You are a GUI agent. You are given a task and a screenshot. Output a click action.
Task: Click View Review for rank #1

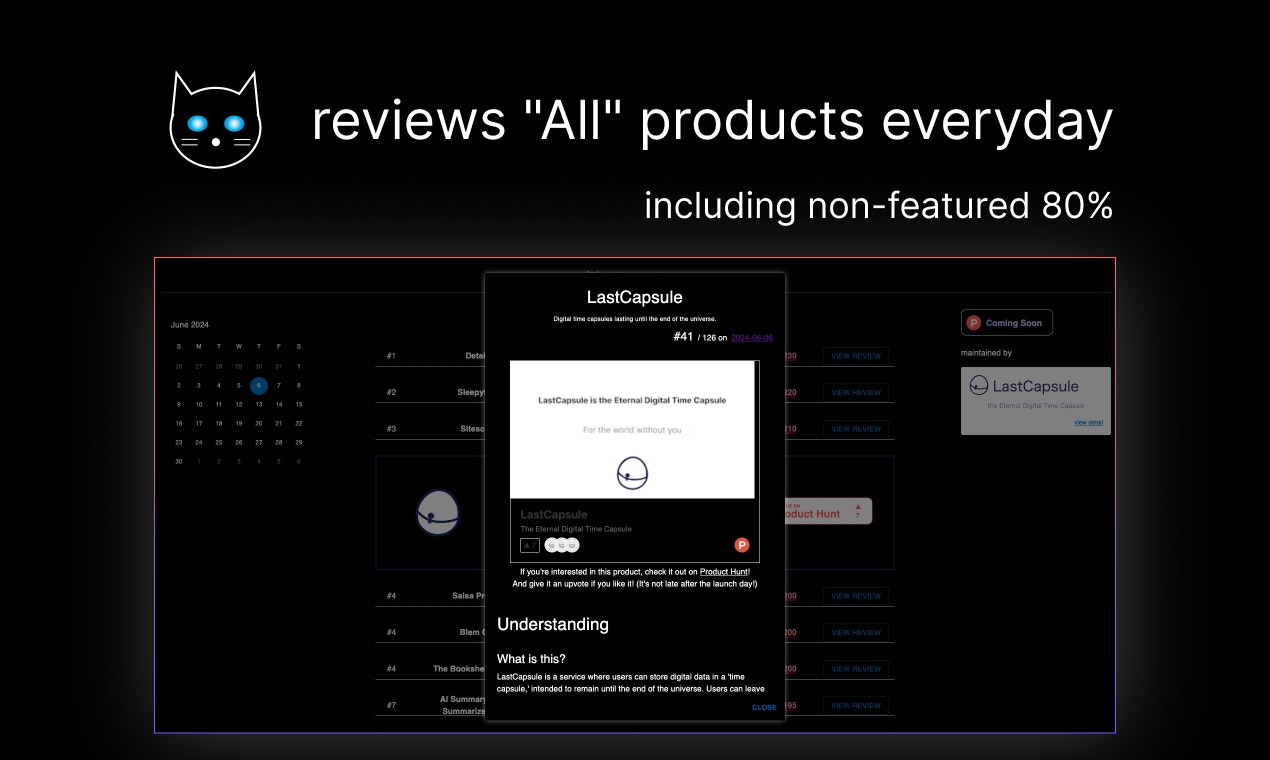click(x=856, y=356)
